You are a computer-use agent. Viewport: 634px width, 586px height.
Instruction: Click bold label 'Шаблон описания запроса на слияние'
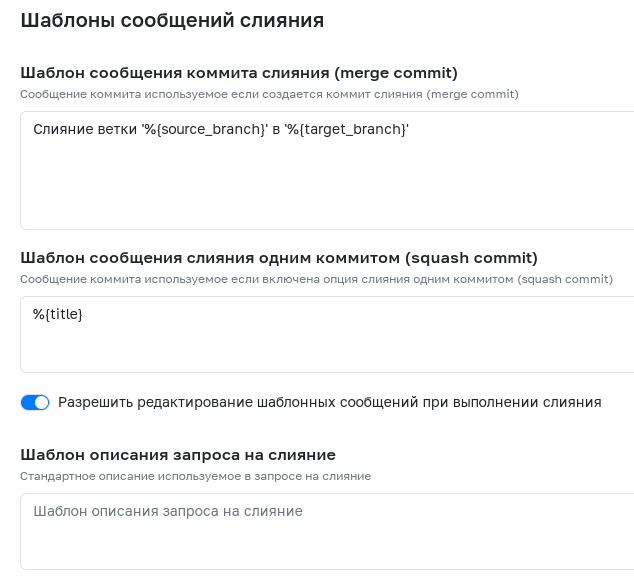(178, 455)
